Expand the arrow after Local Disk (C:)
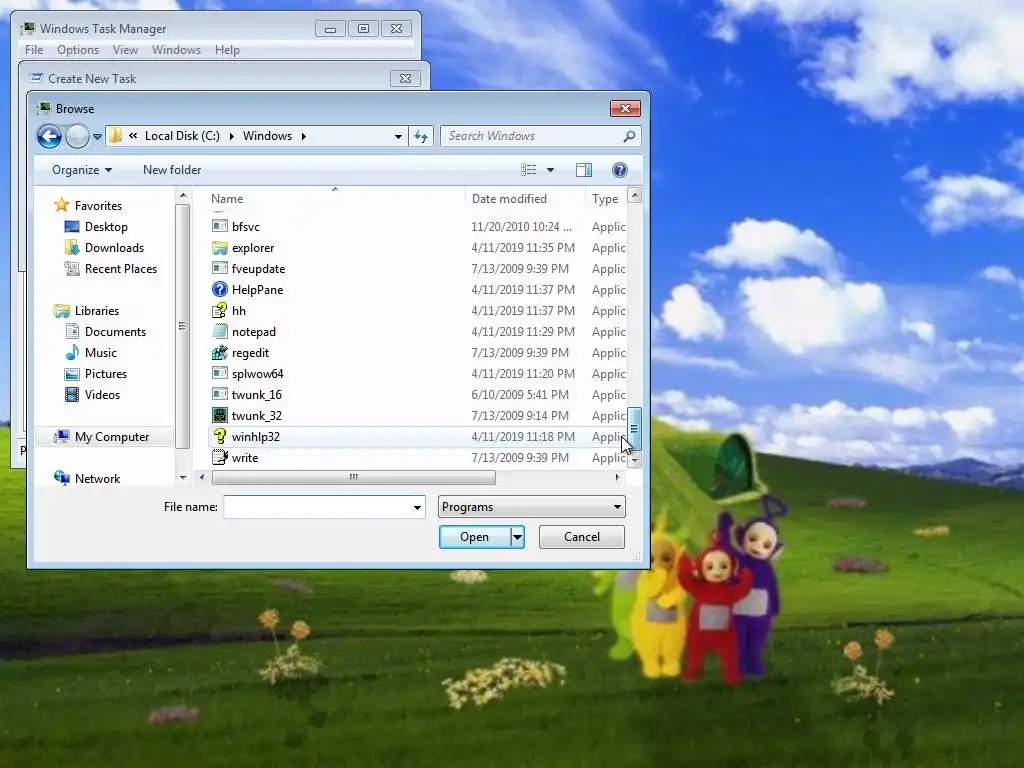Screen dimensions: 1024x768 232,136
